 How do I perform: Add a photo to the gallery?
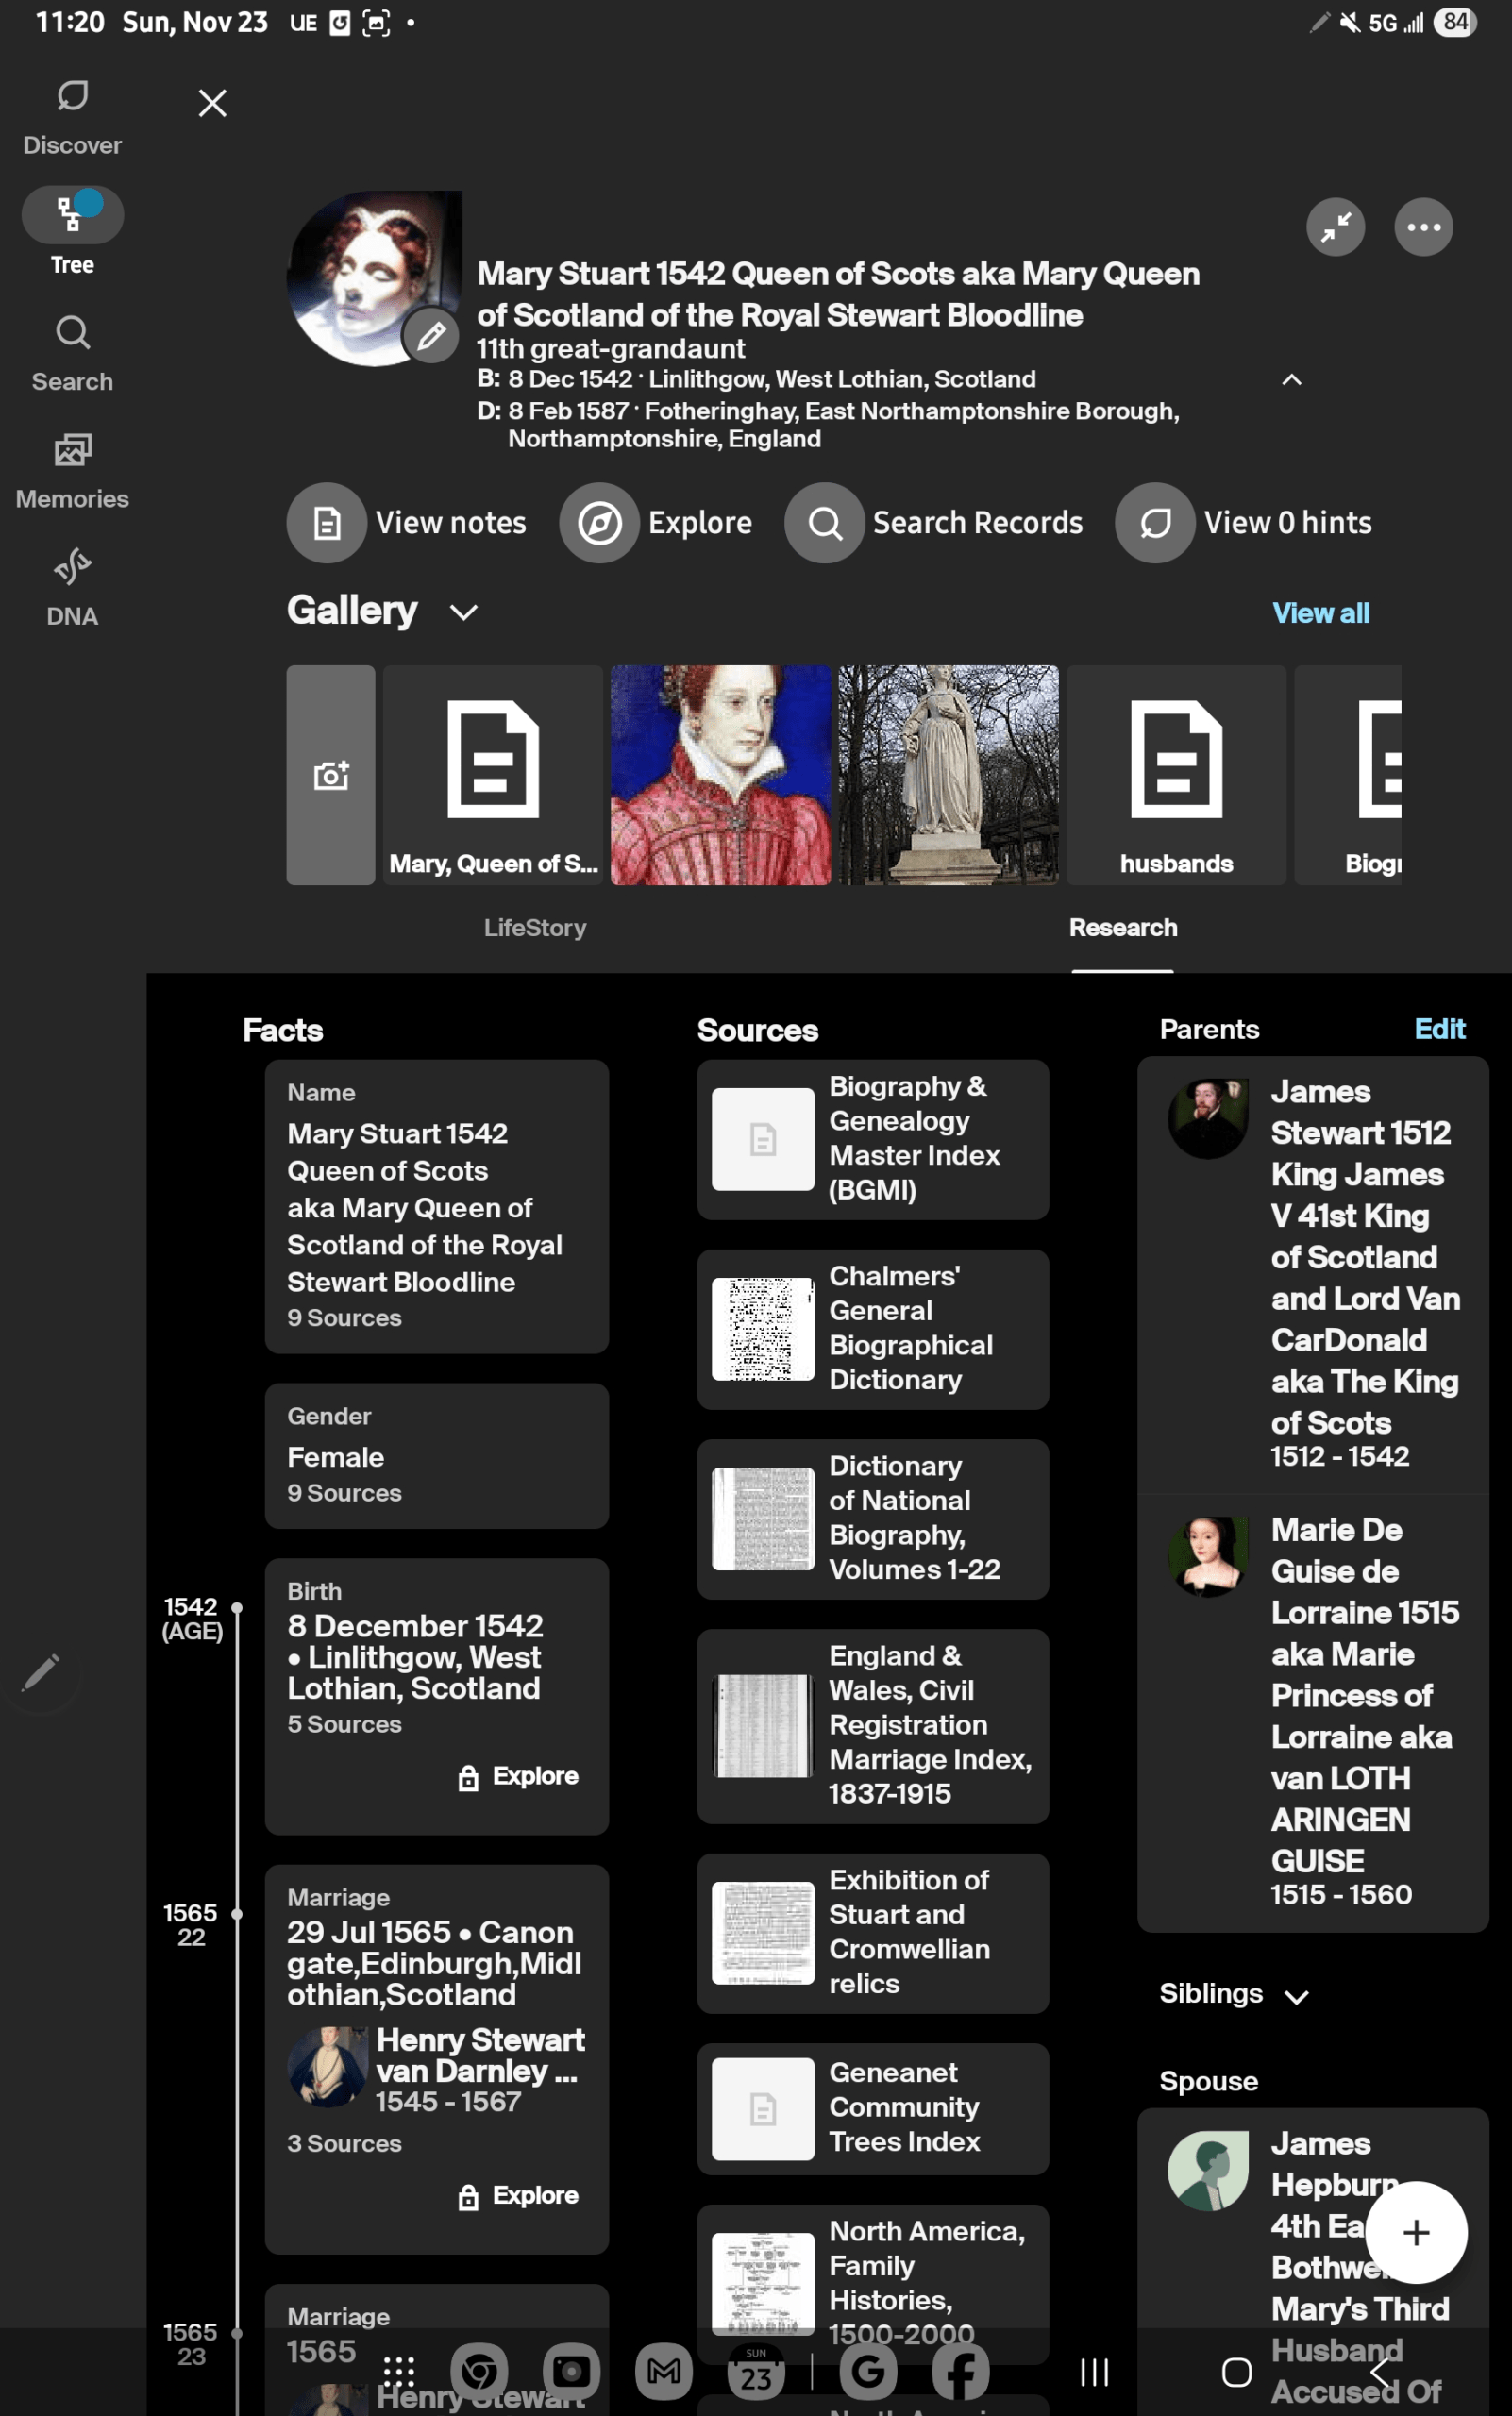point(331,775)
